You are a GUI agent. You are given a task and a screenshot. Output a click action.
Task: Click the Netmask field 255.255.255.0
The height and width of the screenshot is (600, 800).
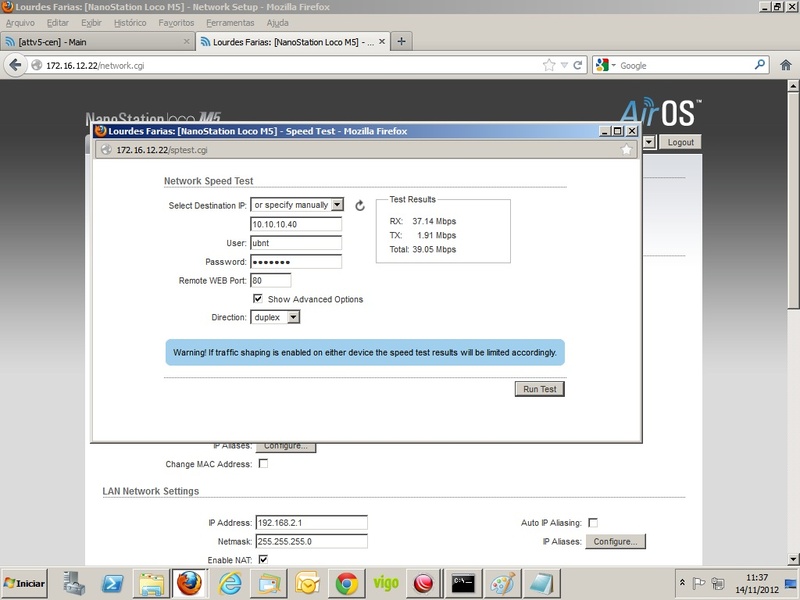pyautogui.click(x=311, y=541)
